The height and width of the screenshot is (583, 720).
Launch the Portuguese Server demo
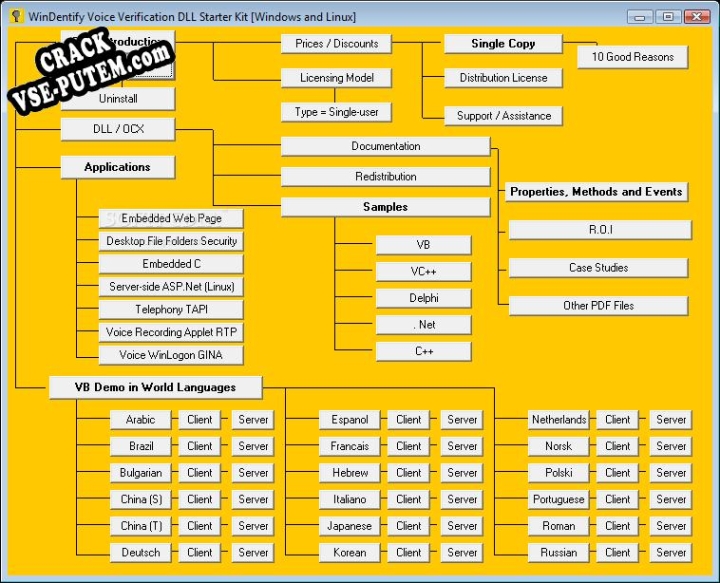coord(671,500)
